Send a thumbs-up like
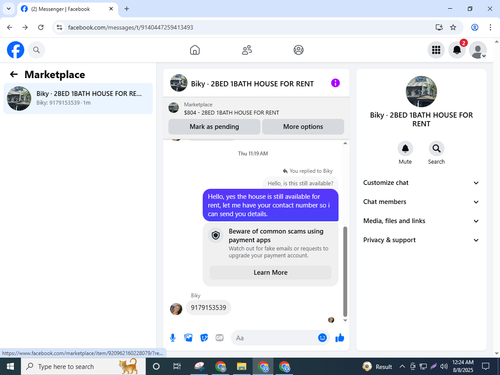Screen dimensions: 500x375 point(340,338)
